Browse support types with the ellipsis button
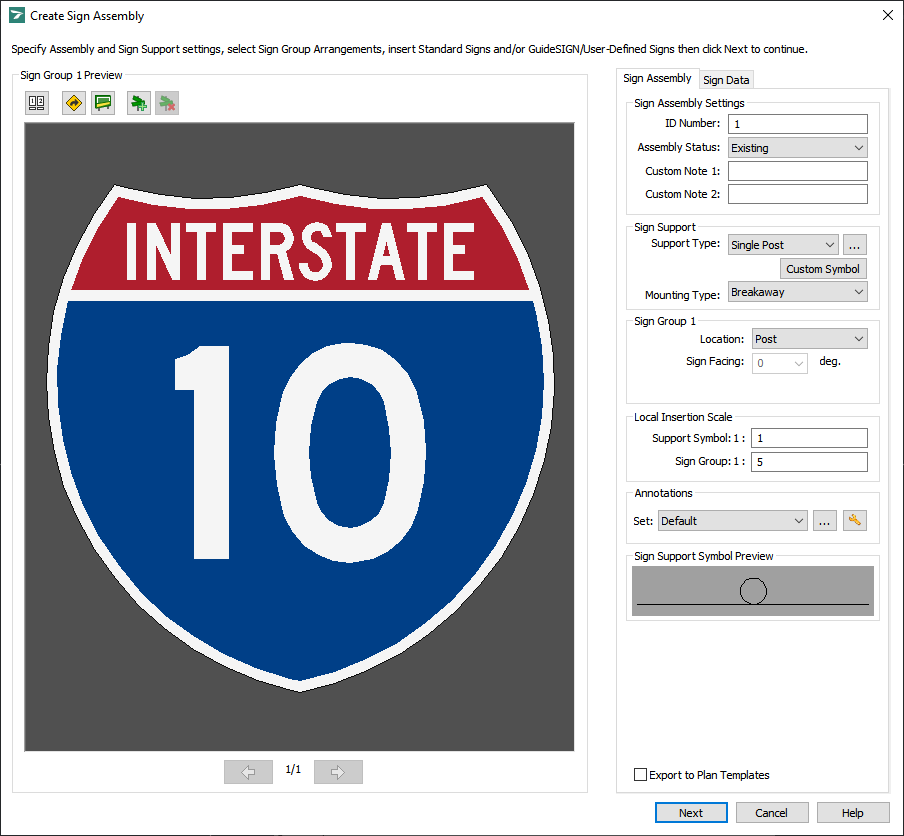Screen dimensions: 904x836 coord(854,245)
